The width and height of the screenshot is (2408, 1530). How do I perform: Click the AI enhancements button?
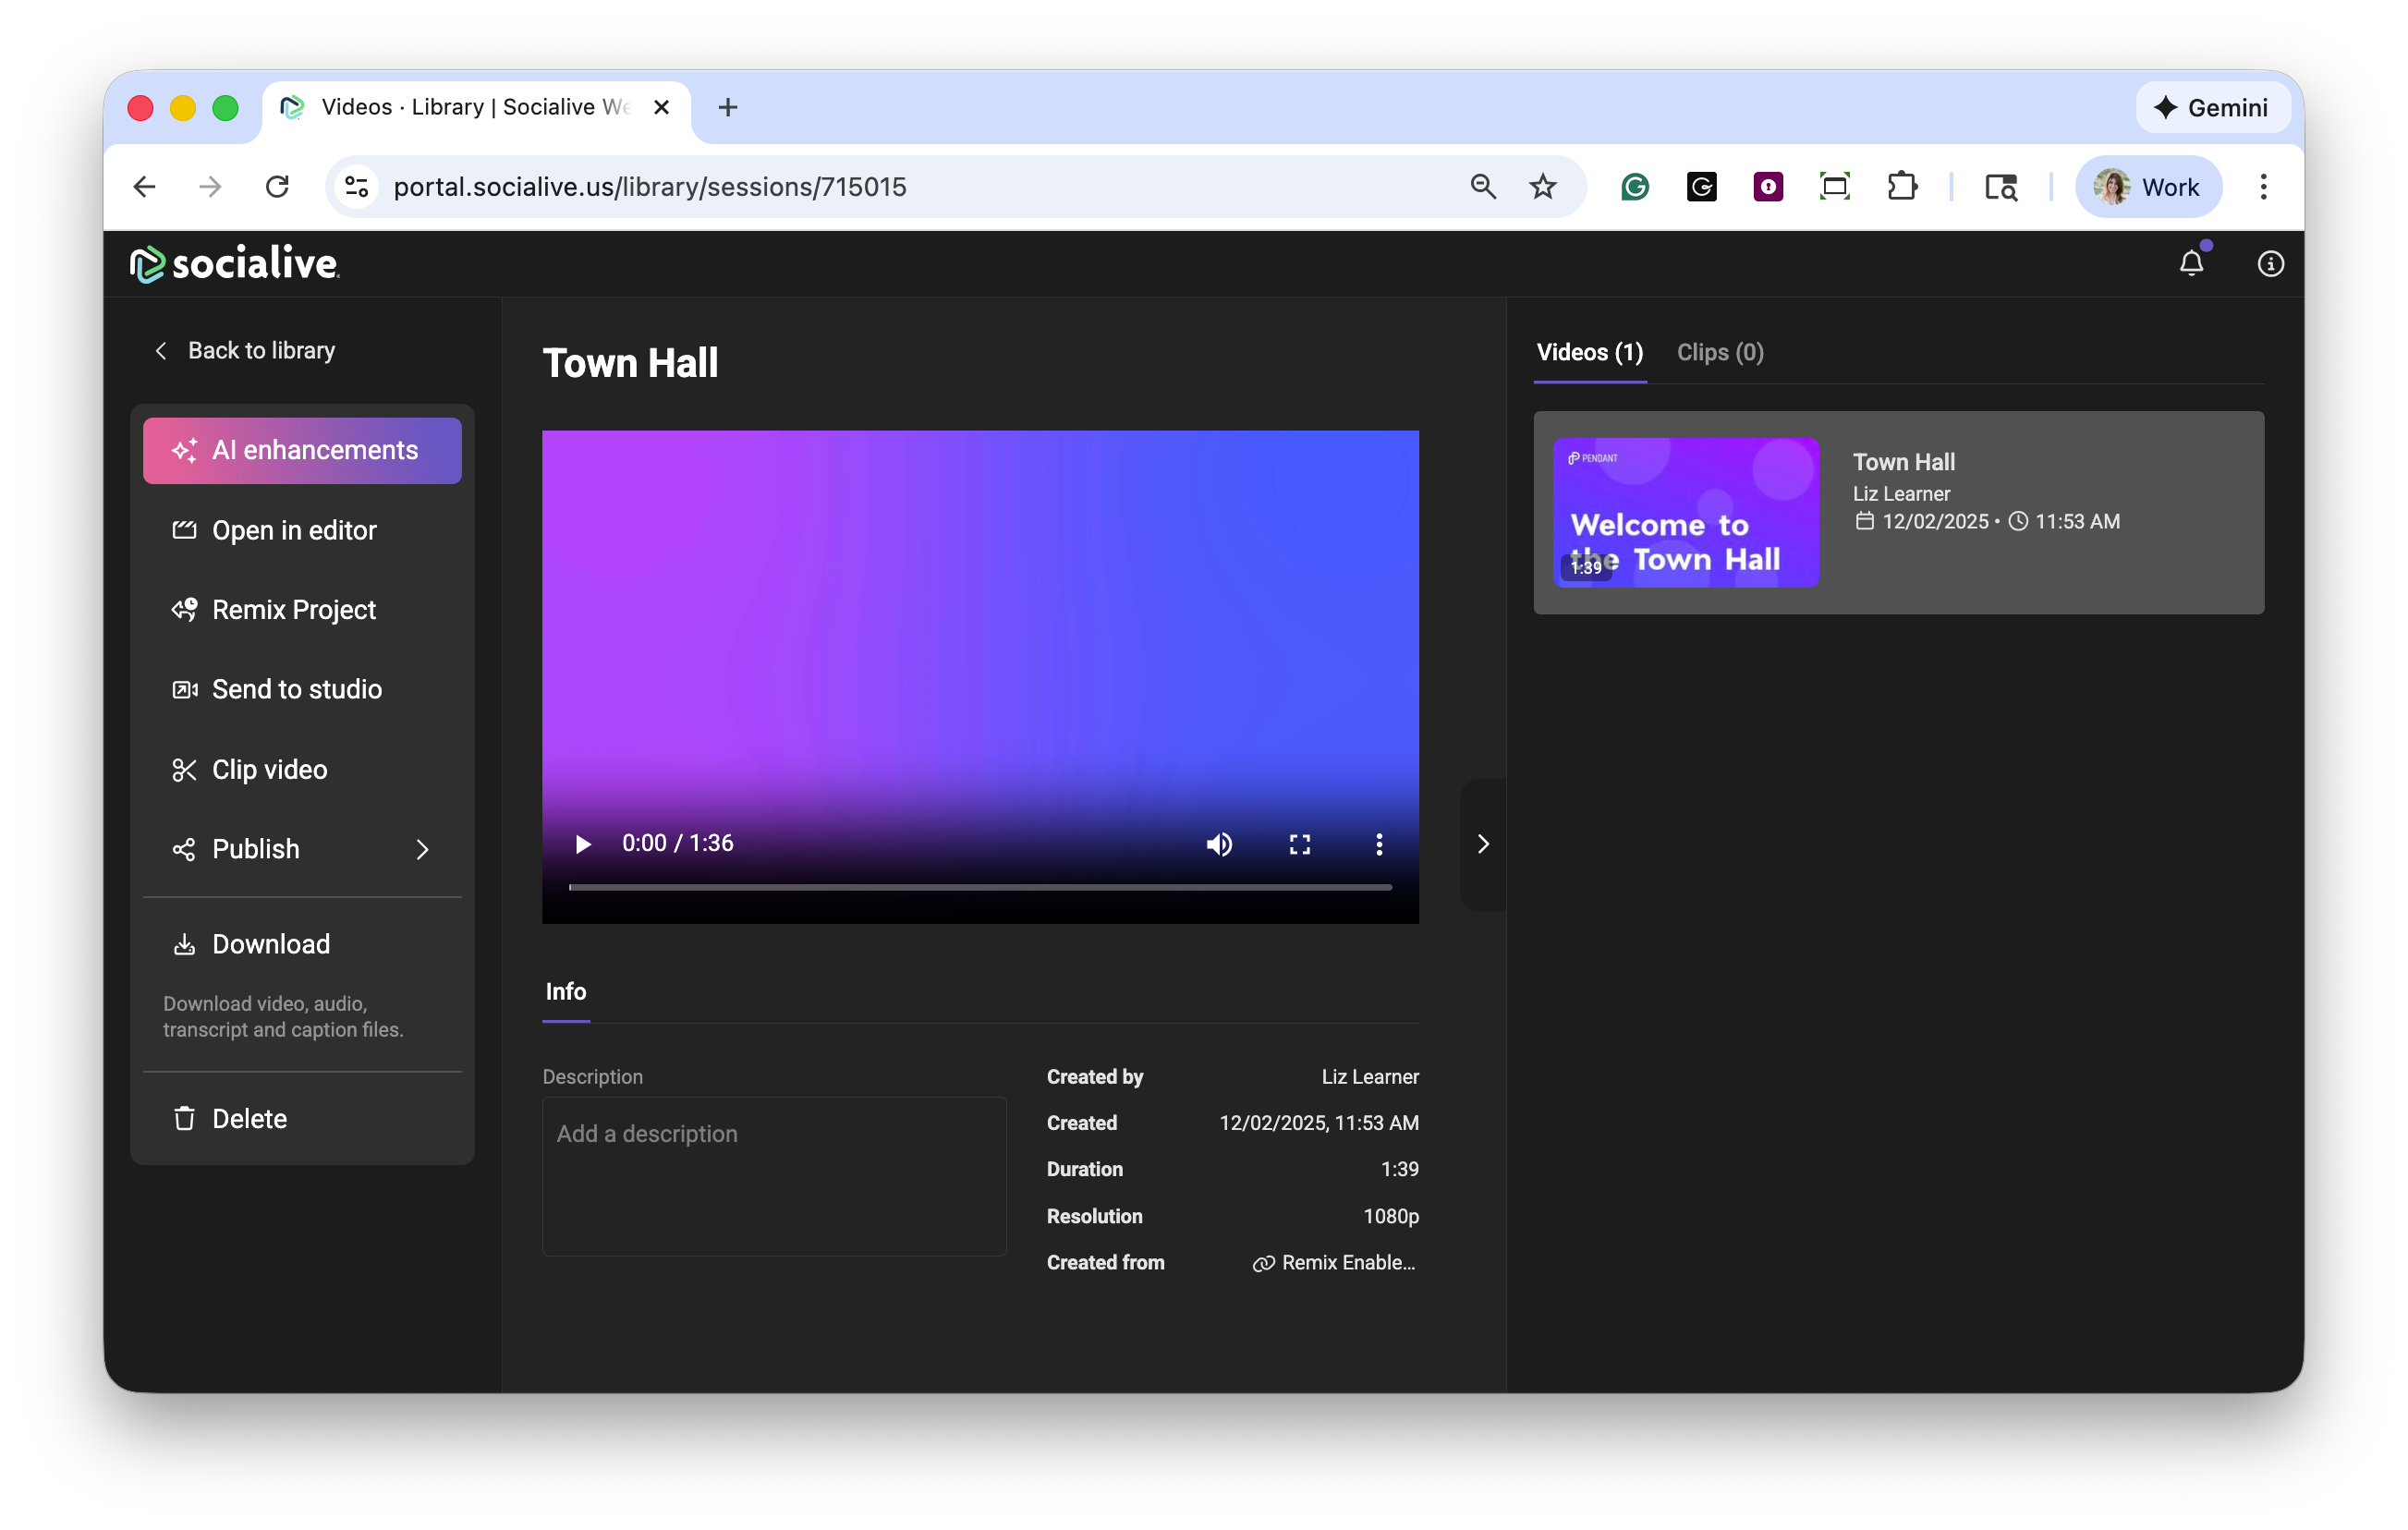tap(302, 450)
